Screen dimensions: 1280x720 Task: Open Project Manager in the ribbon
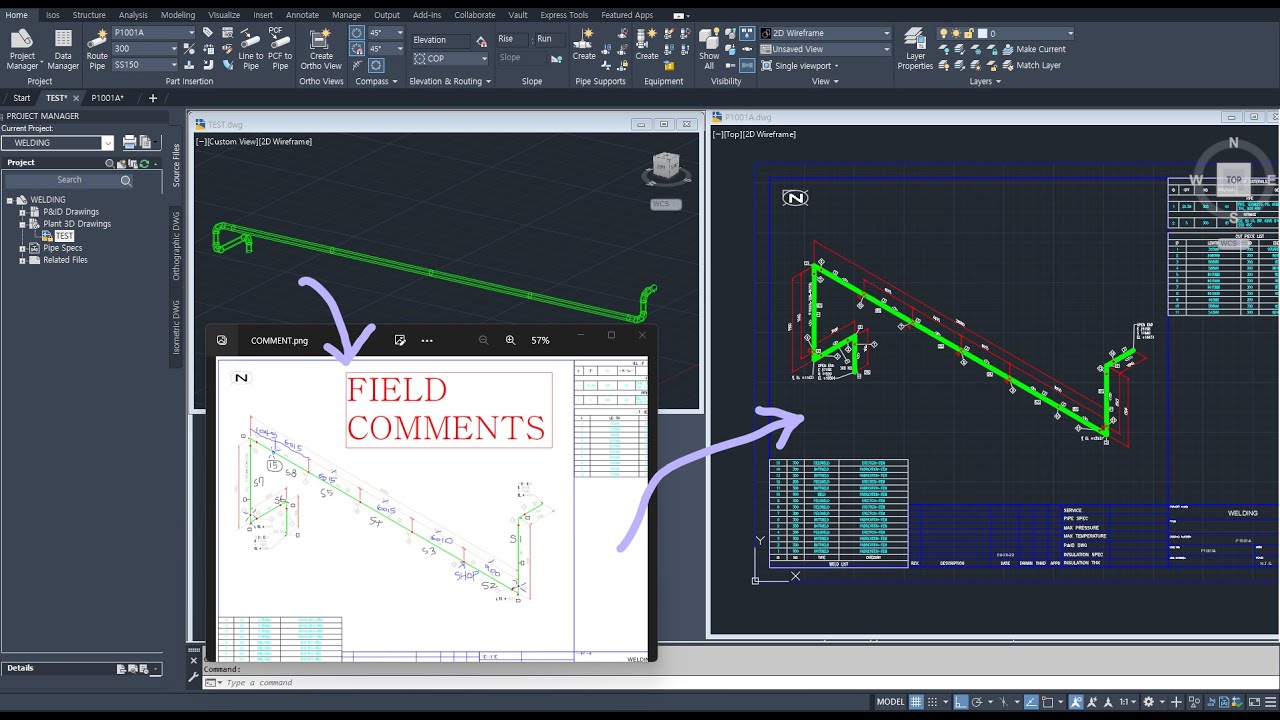coord(22,48)
